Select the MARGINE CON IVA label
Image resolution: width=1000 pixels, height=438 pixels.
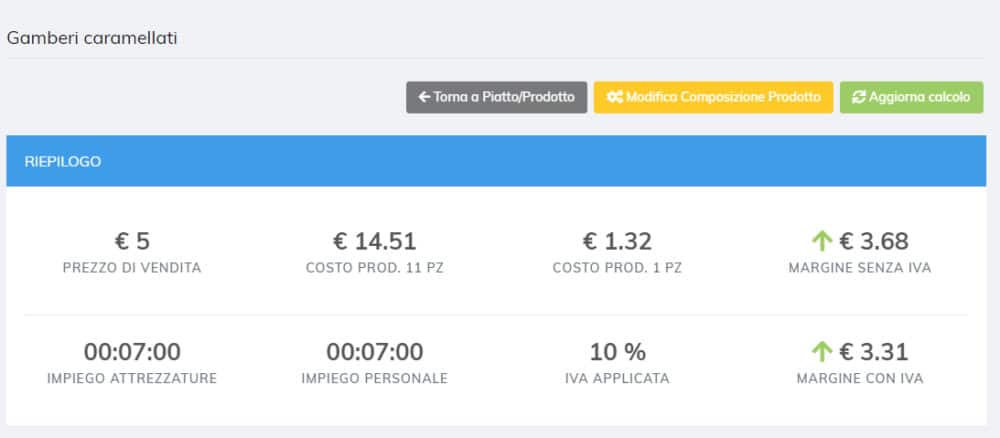[x=860, y=379]
